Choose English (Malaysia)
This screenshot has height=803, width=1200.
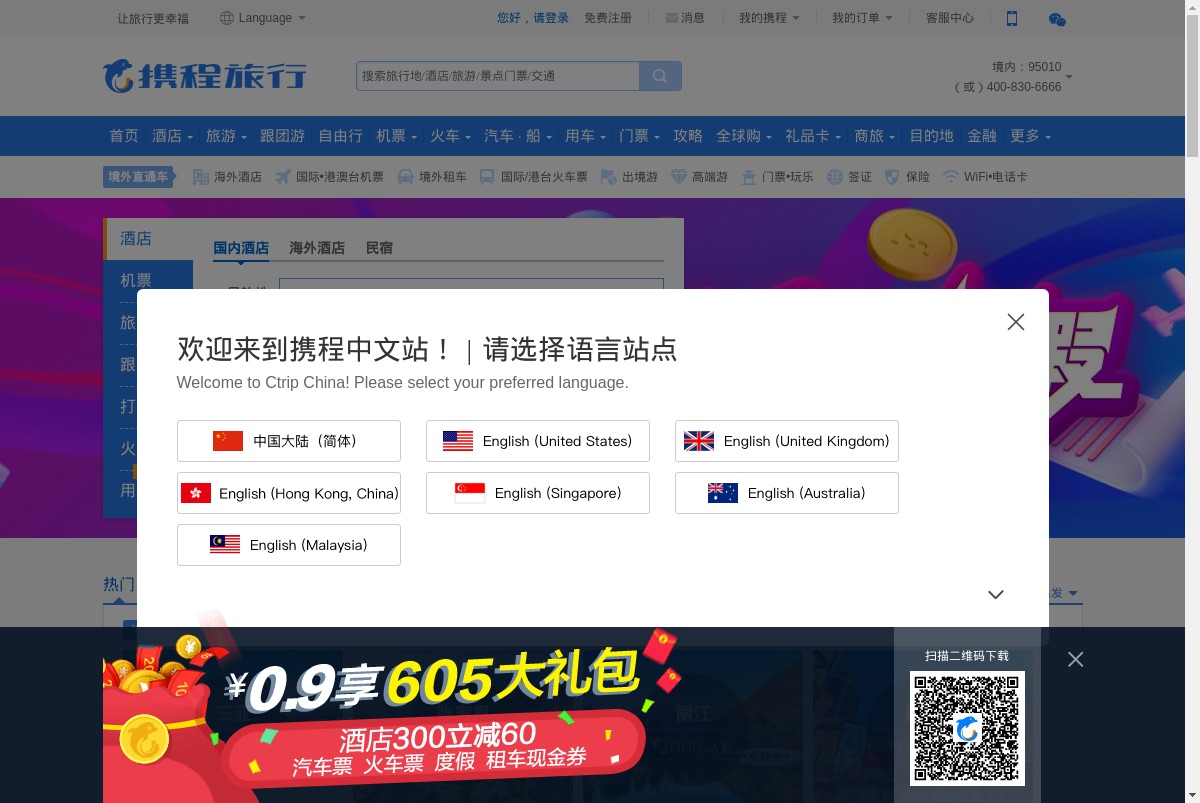tap(289, 545)
